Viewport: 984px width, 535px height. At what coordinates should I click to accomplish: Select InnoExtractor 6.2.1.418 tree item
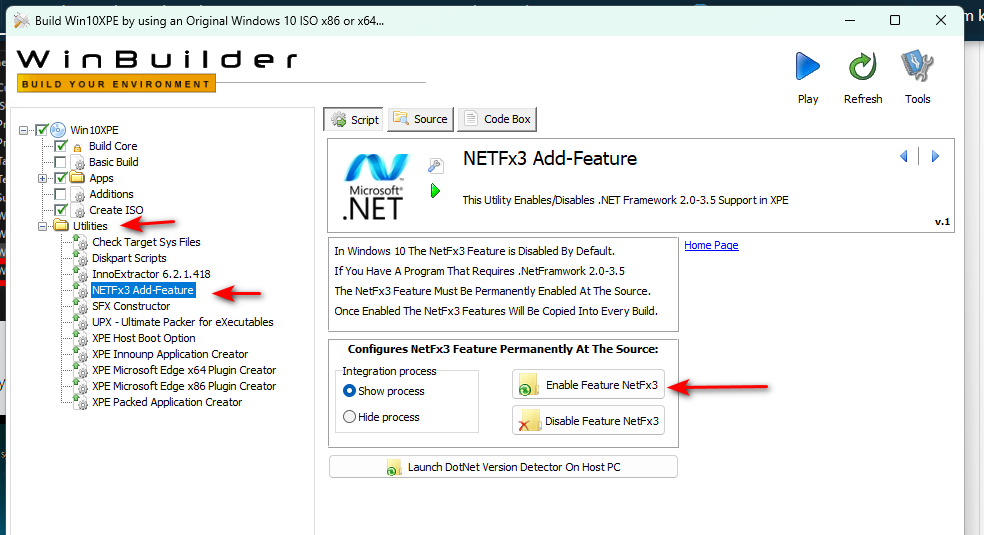point(151,274)
